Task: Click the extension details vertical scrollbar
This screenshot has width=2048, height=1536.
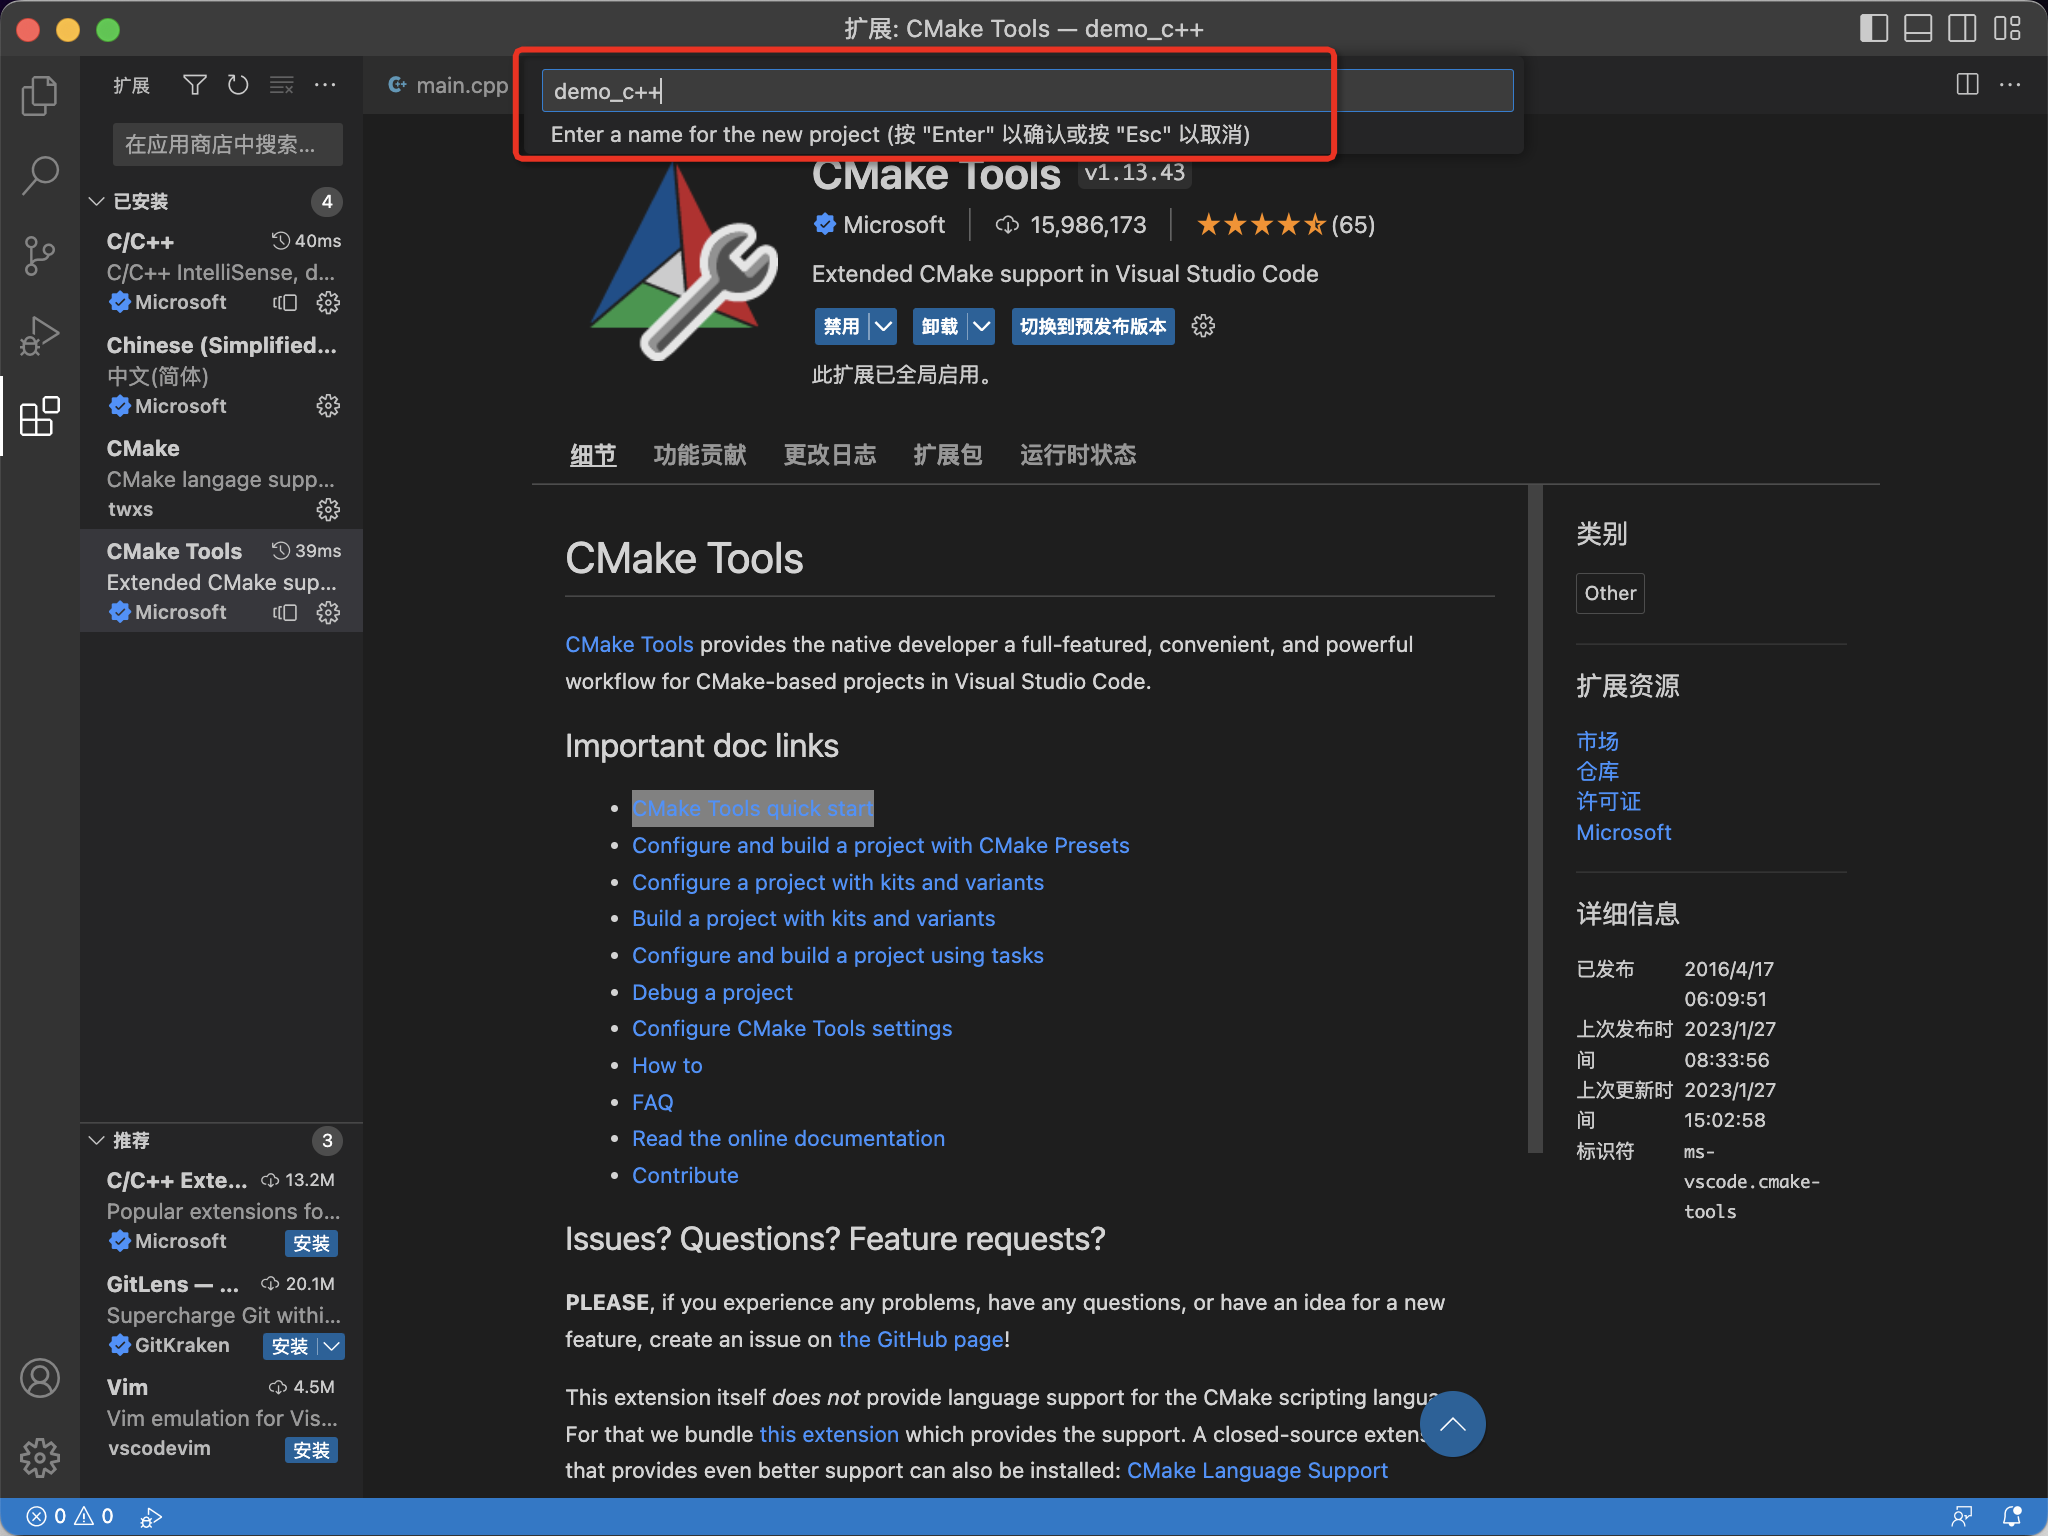Action: coord(1535,818)
